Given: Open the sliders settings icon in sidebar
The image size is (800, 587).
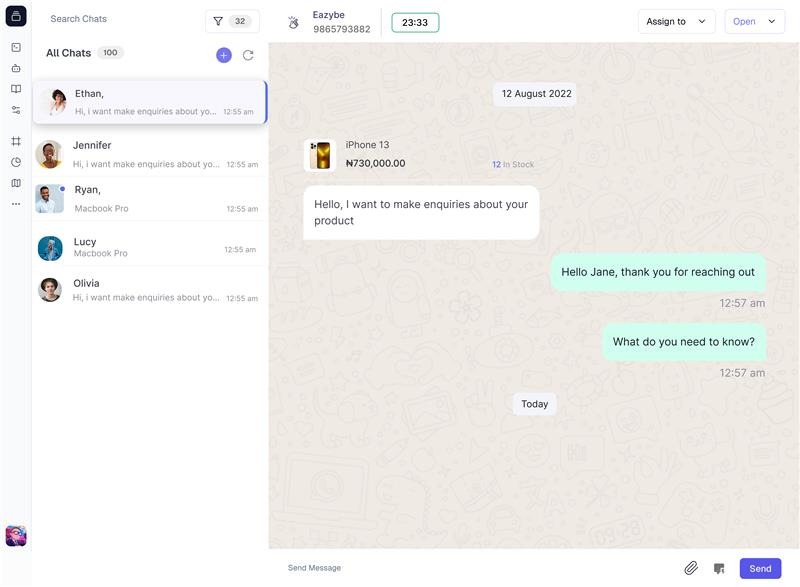Looking at the screenshot, I should tap(13, 107).
